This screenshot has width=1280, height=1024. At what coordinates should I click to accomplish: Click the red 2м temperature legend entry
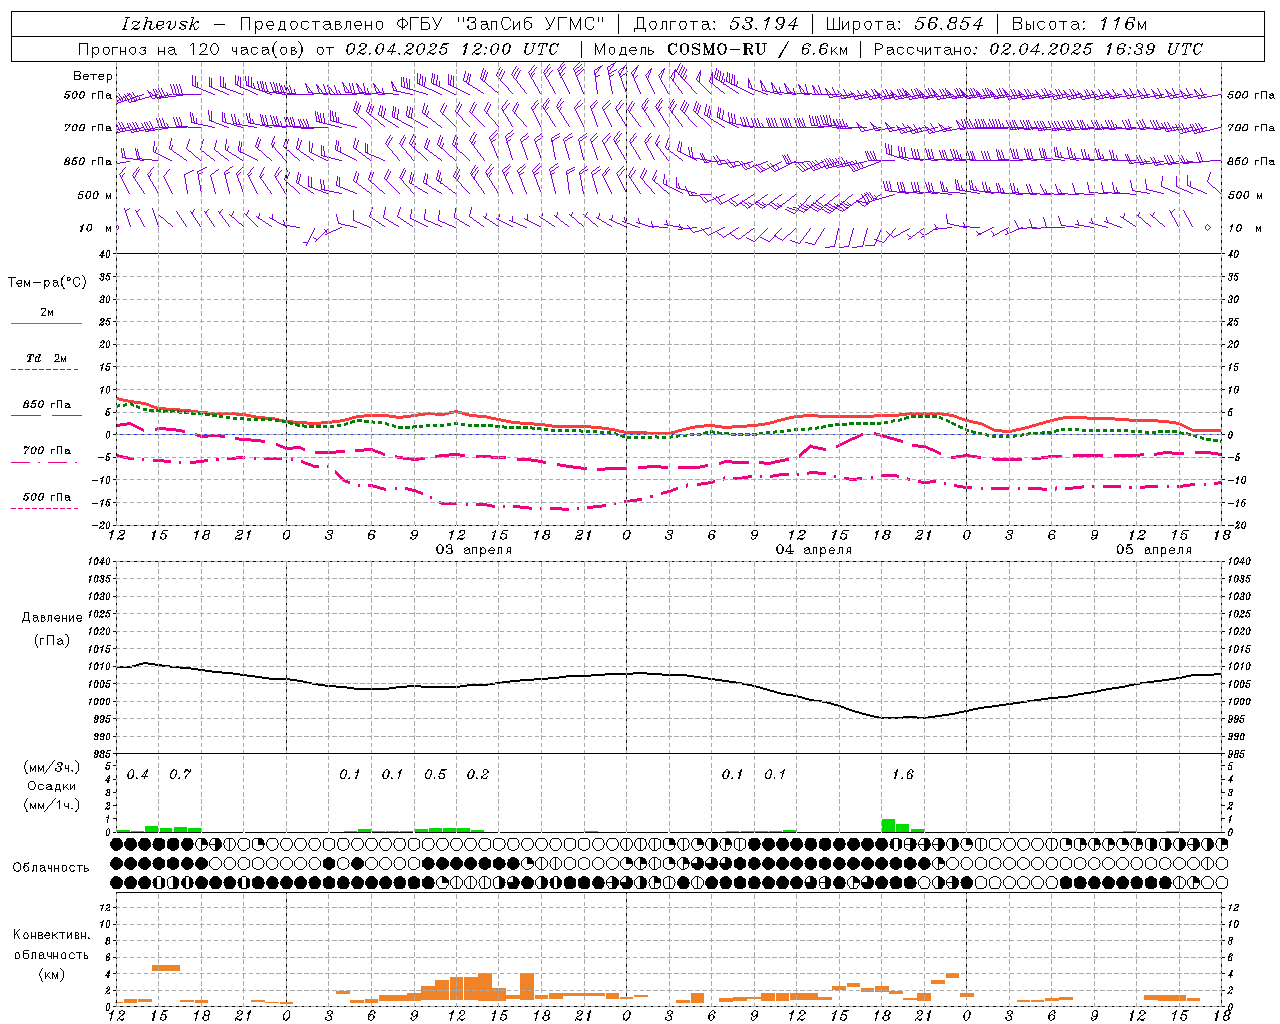click(x=46, y=316)
